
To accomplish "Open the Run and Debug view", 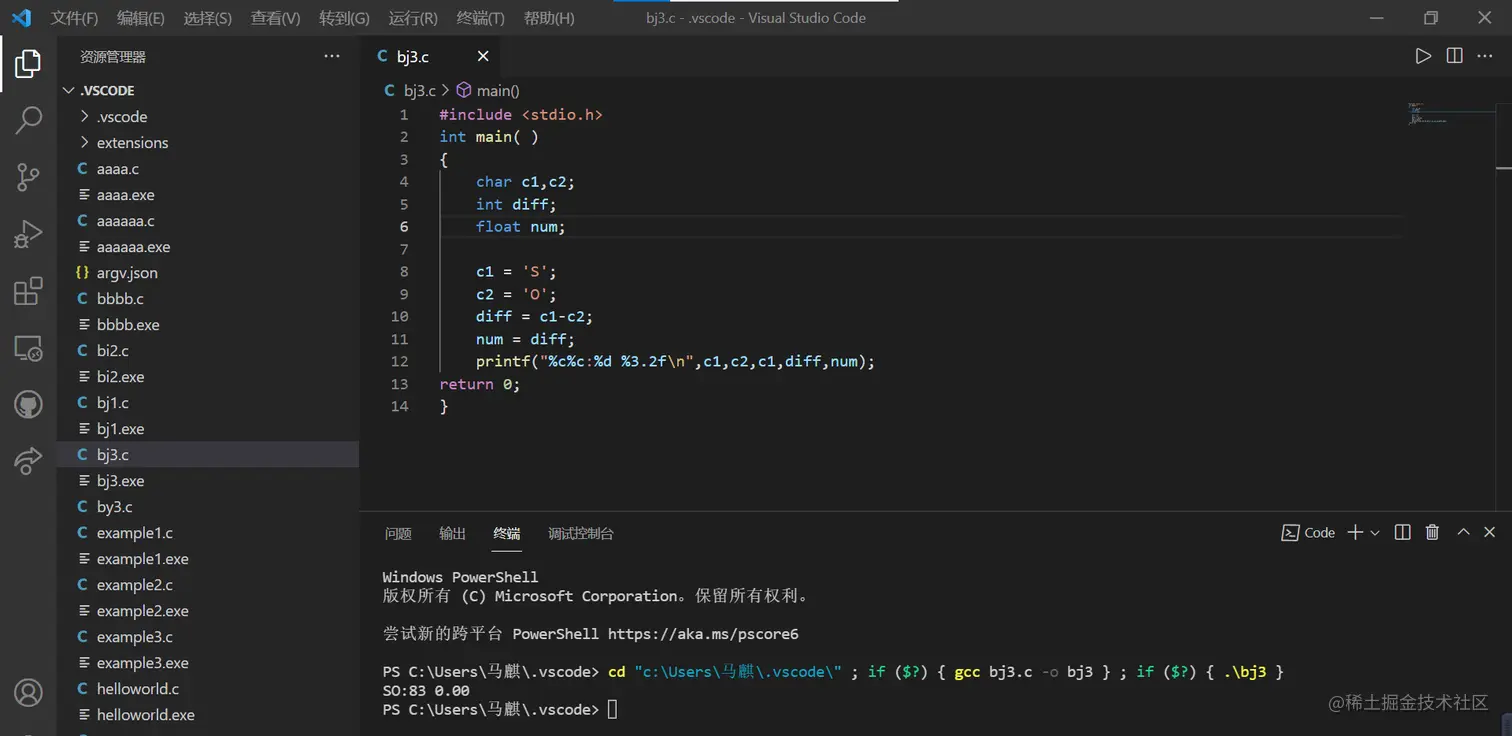I will coord(28,235).
